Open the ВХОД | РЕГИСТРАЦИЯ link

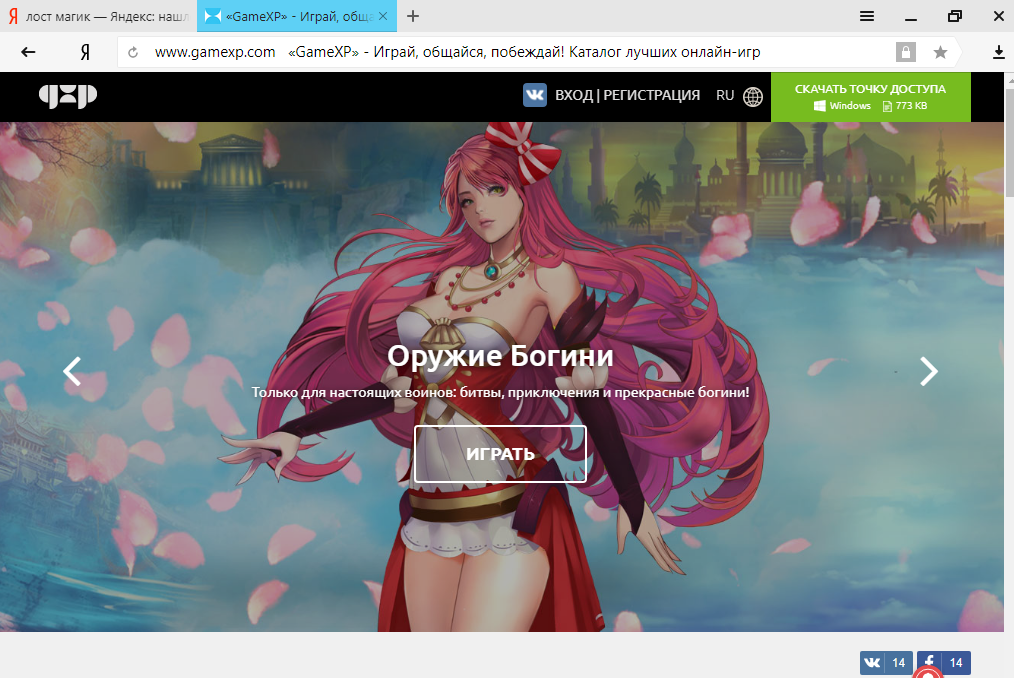coord(627,95)
